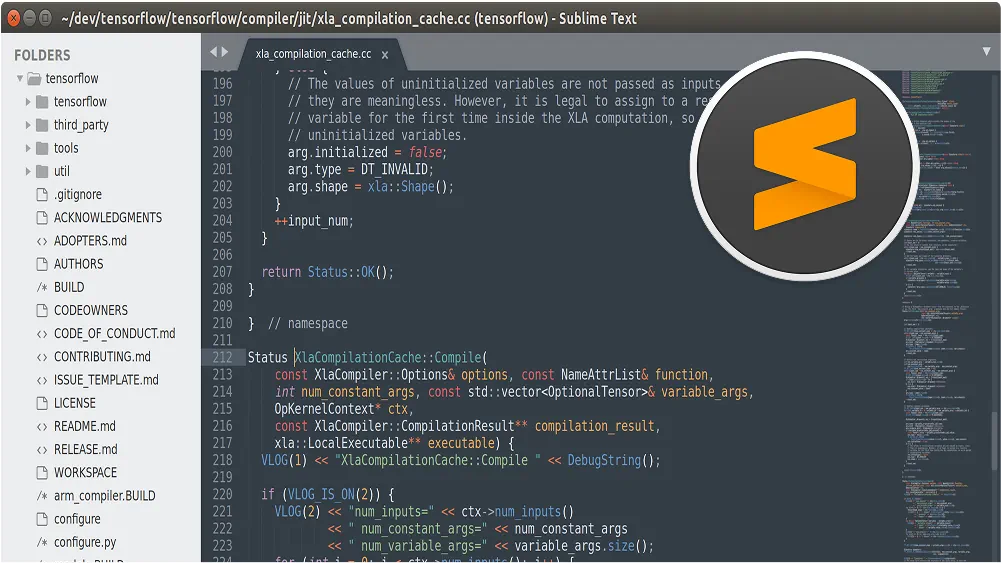Image resolution: width=1001 pixels, height=563 pixels.
Task: Close the xla_compilation_cache.cc tab
Action: tap(385, 55)
